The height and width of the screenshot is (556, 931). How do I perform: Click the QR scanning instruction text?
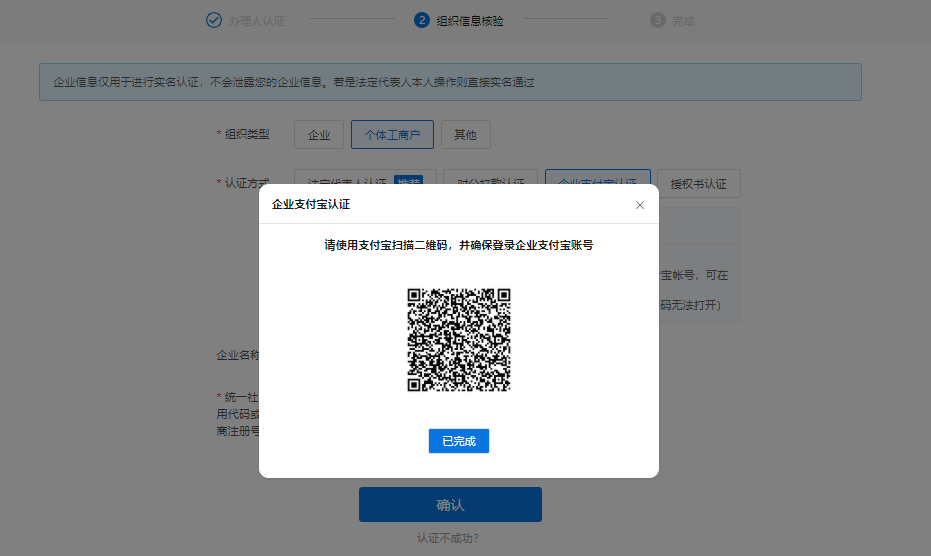click(458, 245)
